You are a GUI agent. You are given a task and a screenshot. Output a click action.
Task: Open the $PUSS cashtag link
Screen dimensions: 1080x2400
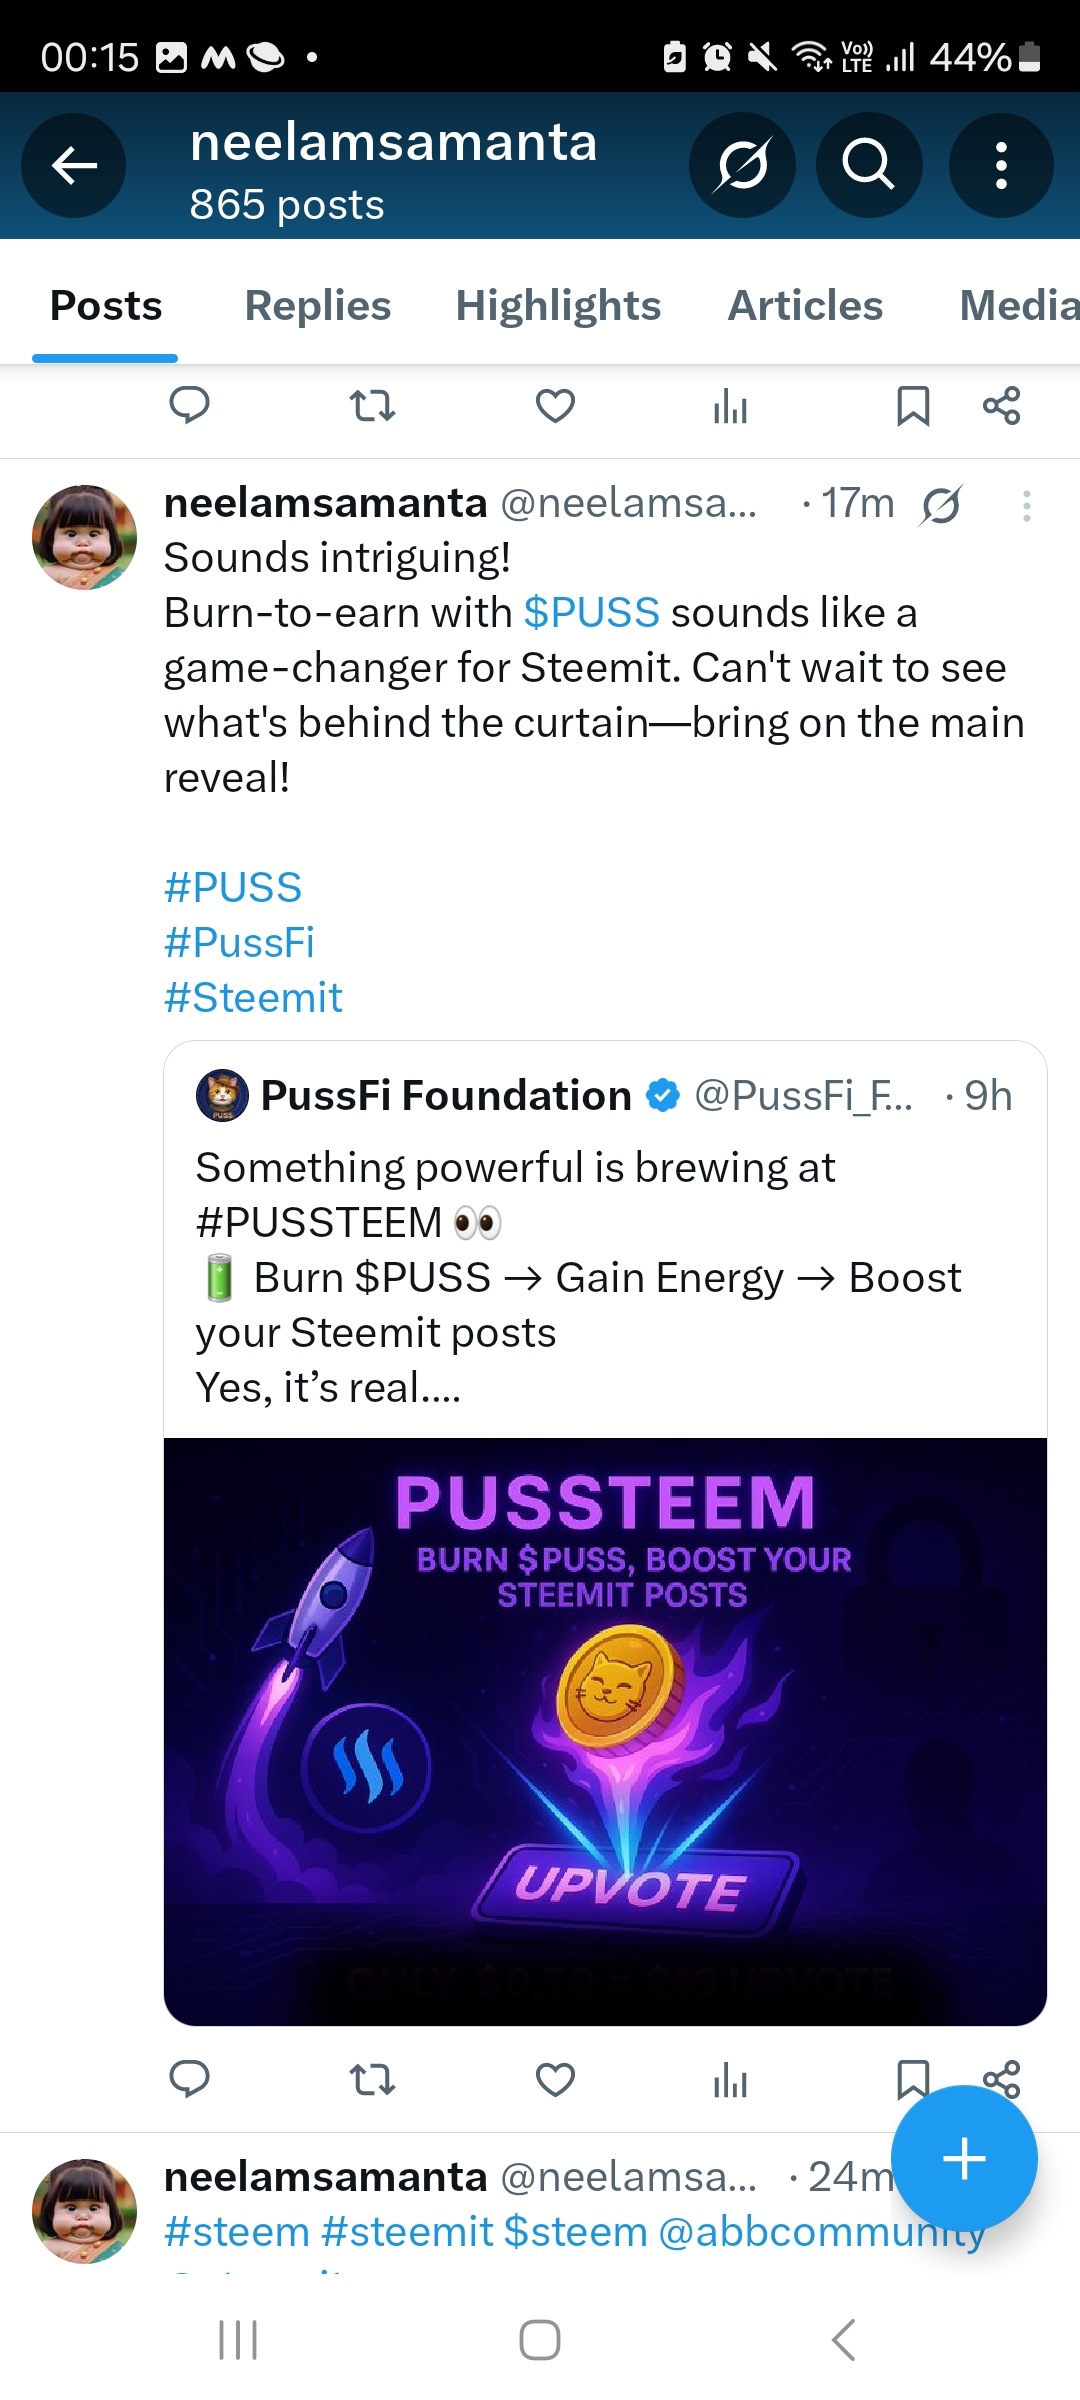pos(592,612)
